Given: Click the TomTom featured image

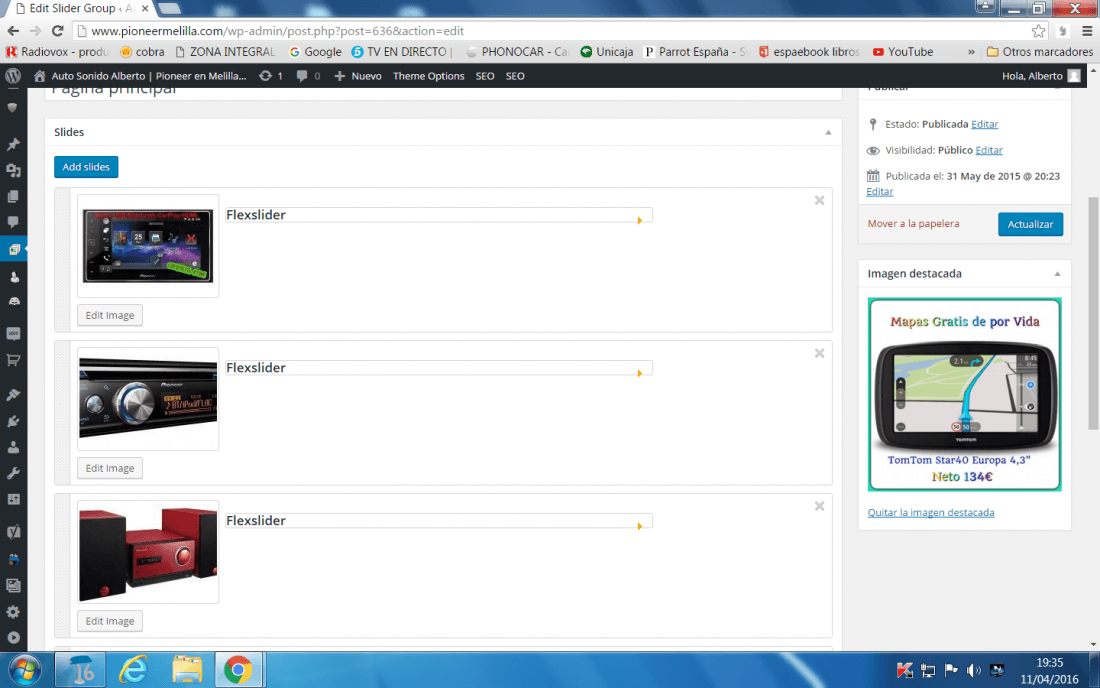Looking at the screenshot, I should 965,394.
